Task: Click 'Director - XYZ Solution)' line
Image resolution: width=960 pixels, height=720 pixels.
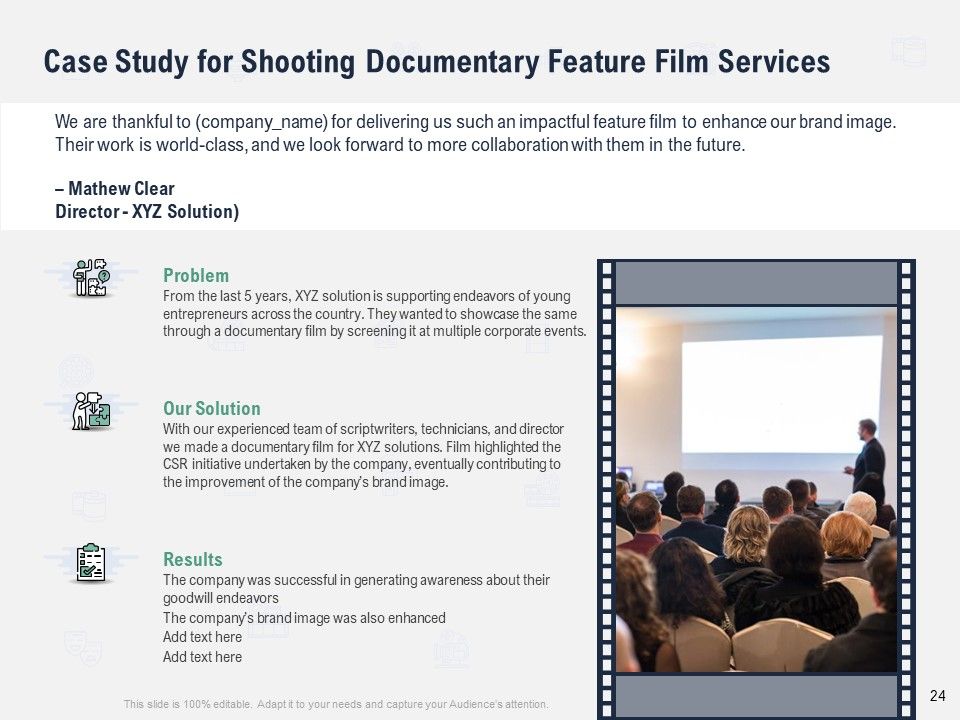Action: click(147, 211)
